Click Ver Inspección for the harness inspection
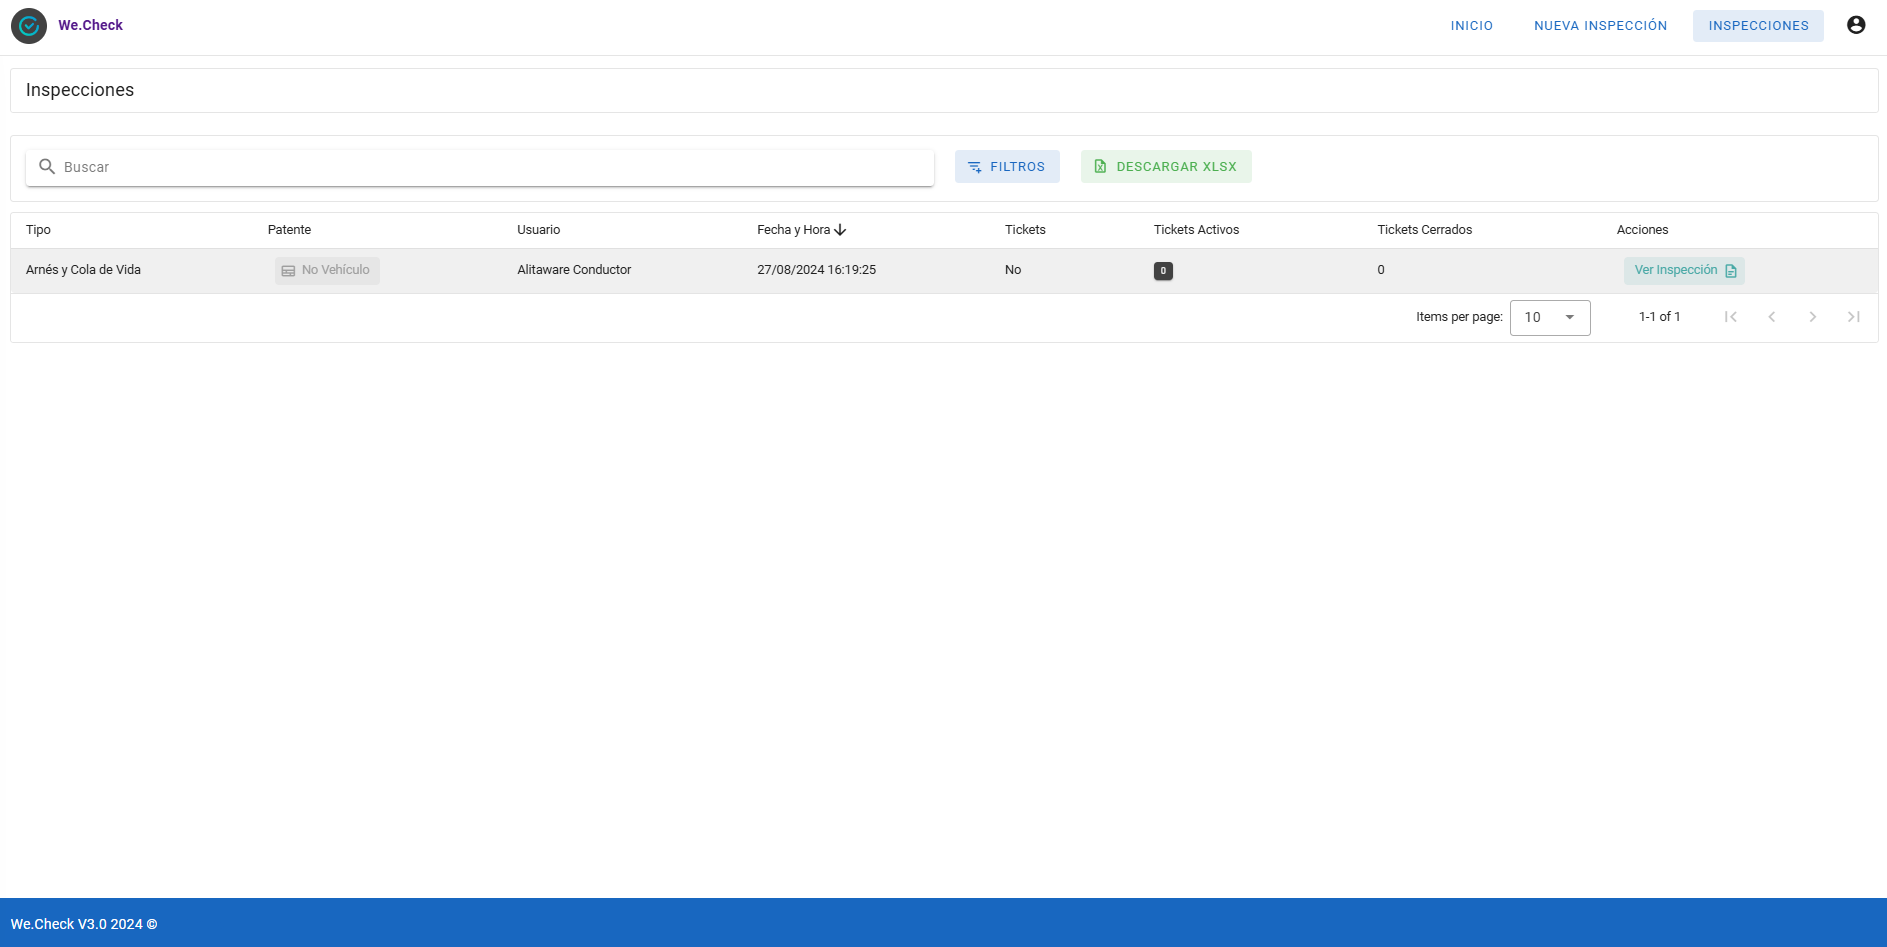The height and width of the screenshot is (947, 1887). click(1683, 271)
